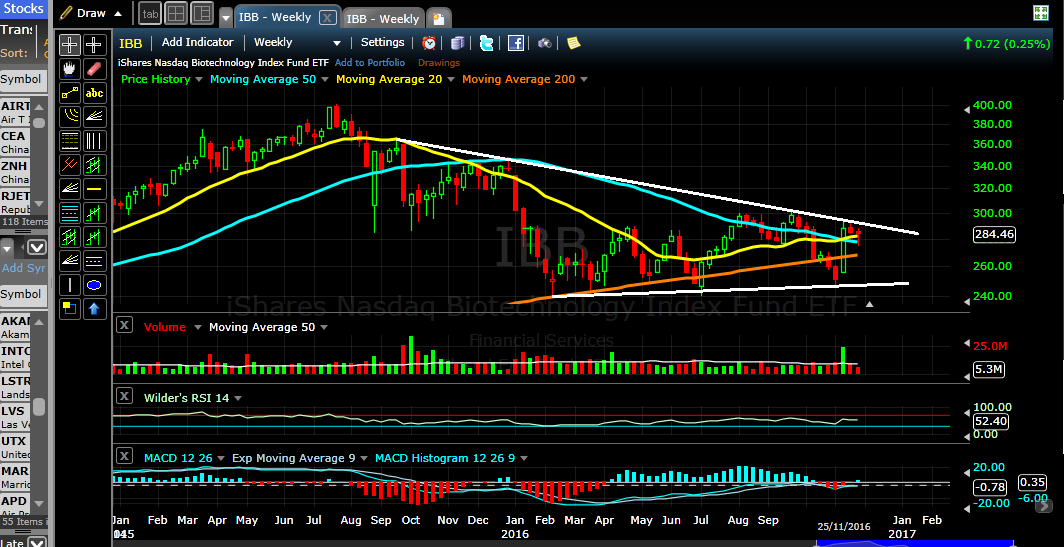Switch to single tab layout button
The image size is (1064, 547).
point(150,14)
